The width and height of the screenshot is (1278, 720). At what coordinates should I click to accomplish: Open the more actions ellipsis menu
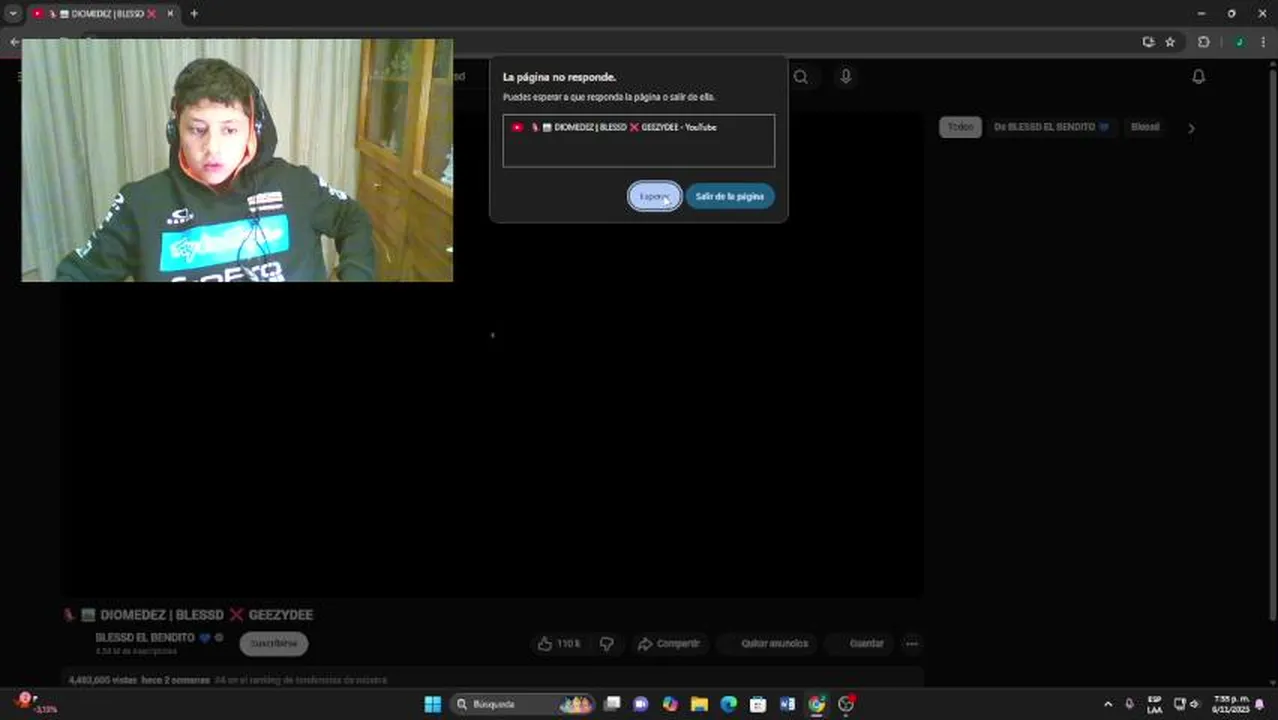pyautogui.click(x=911, y=644)
